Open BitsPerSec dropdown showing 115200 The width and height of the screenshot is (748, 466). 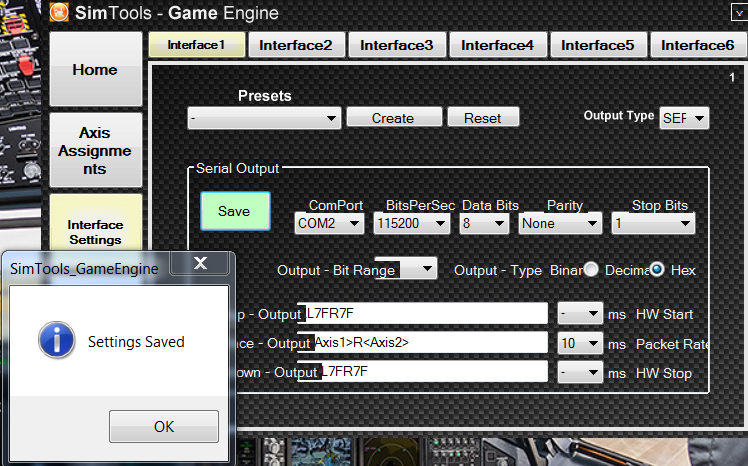(411, 223)
